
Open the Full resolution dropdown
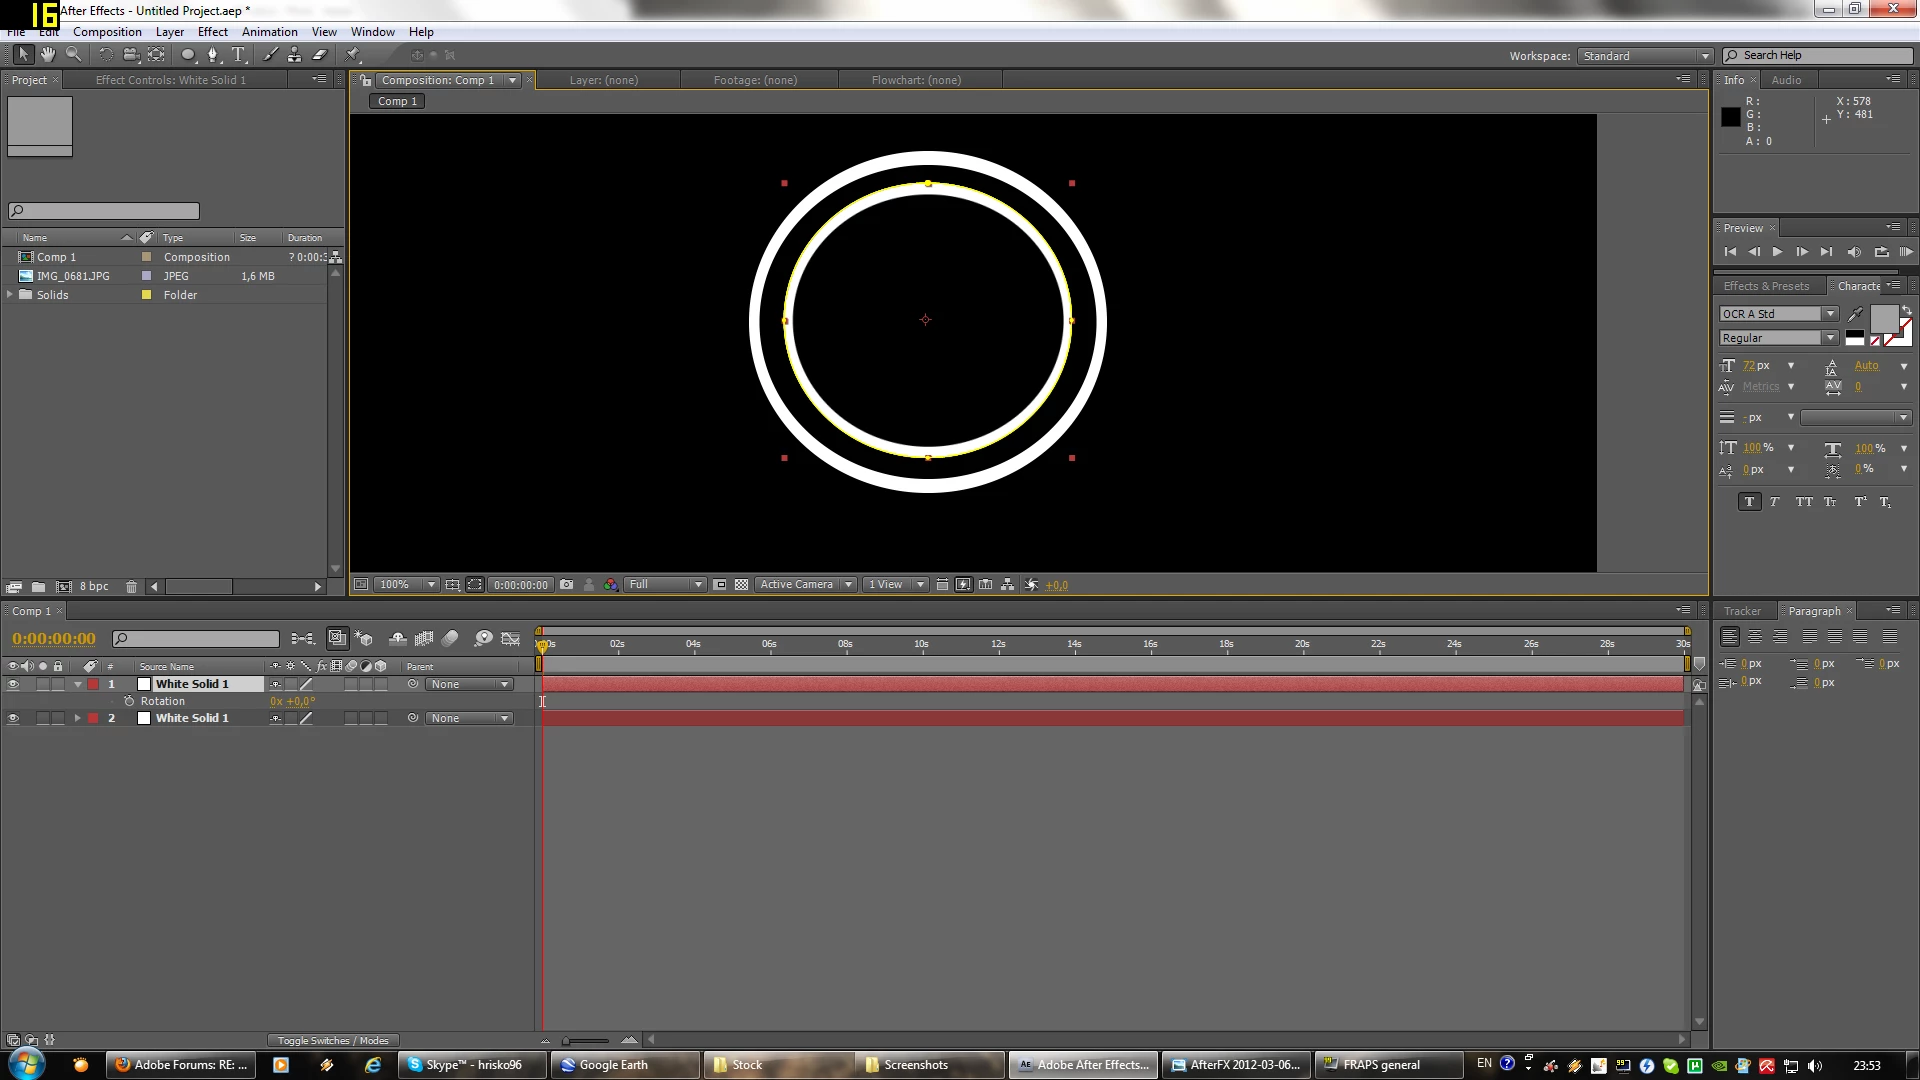click(665, 585)
